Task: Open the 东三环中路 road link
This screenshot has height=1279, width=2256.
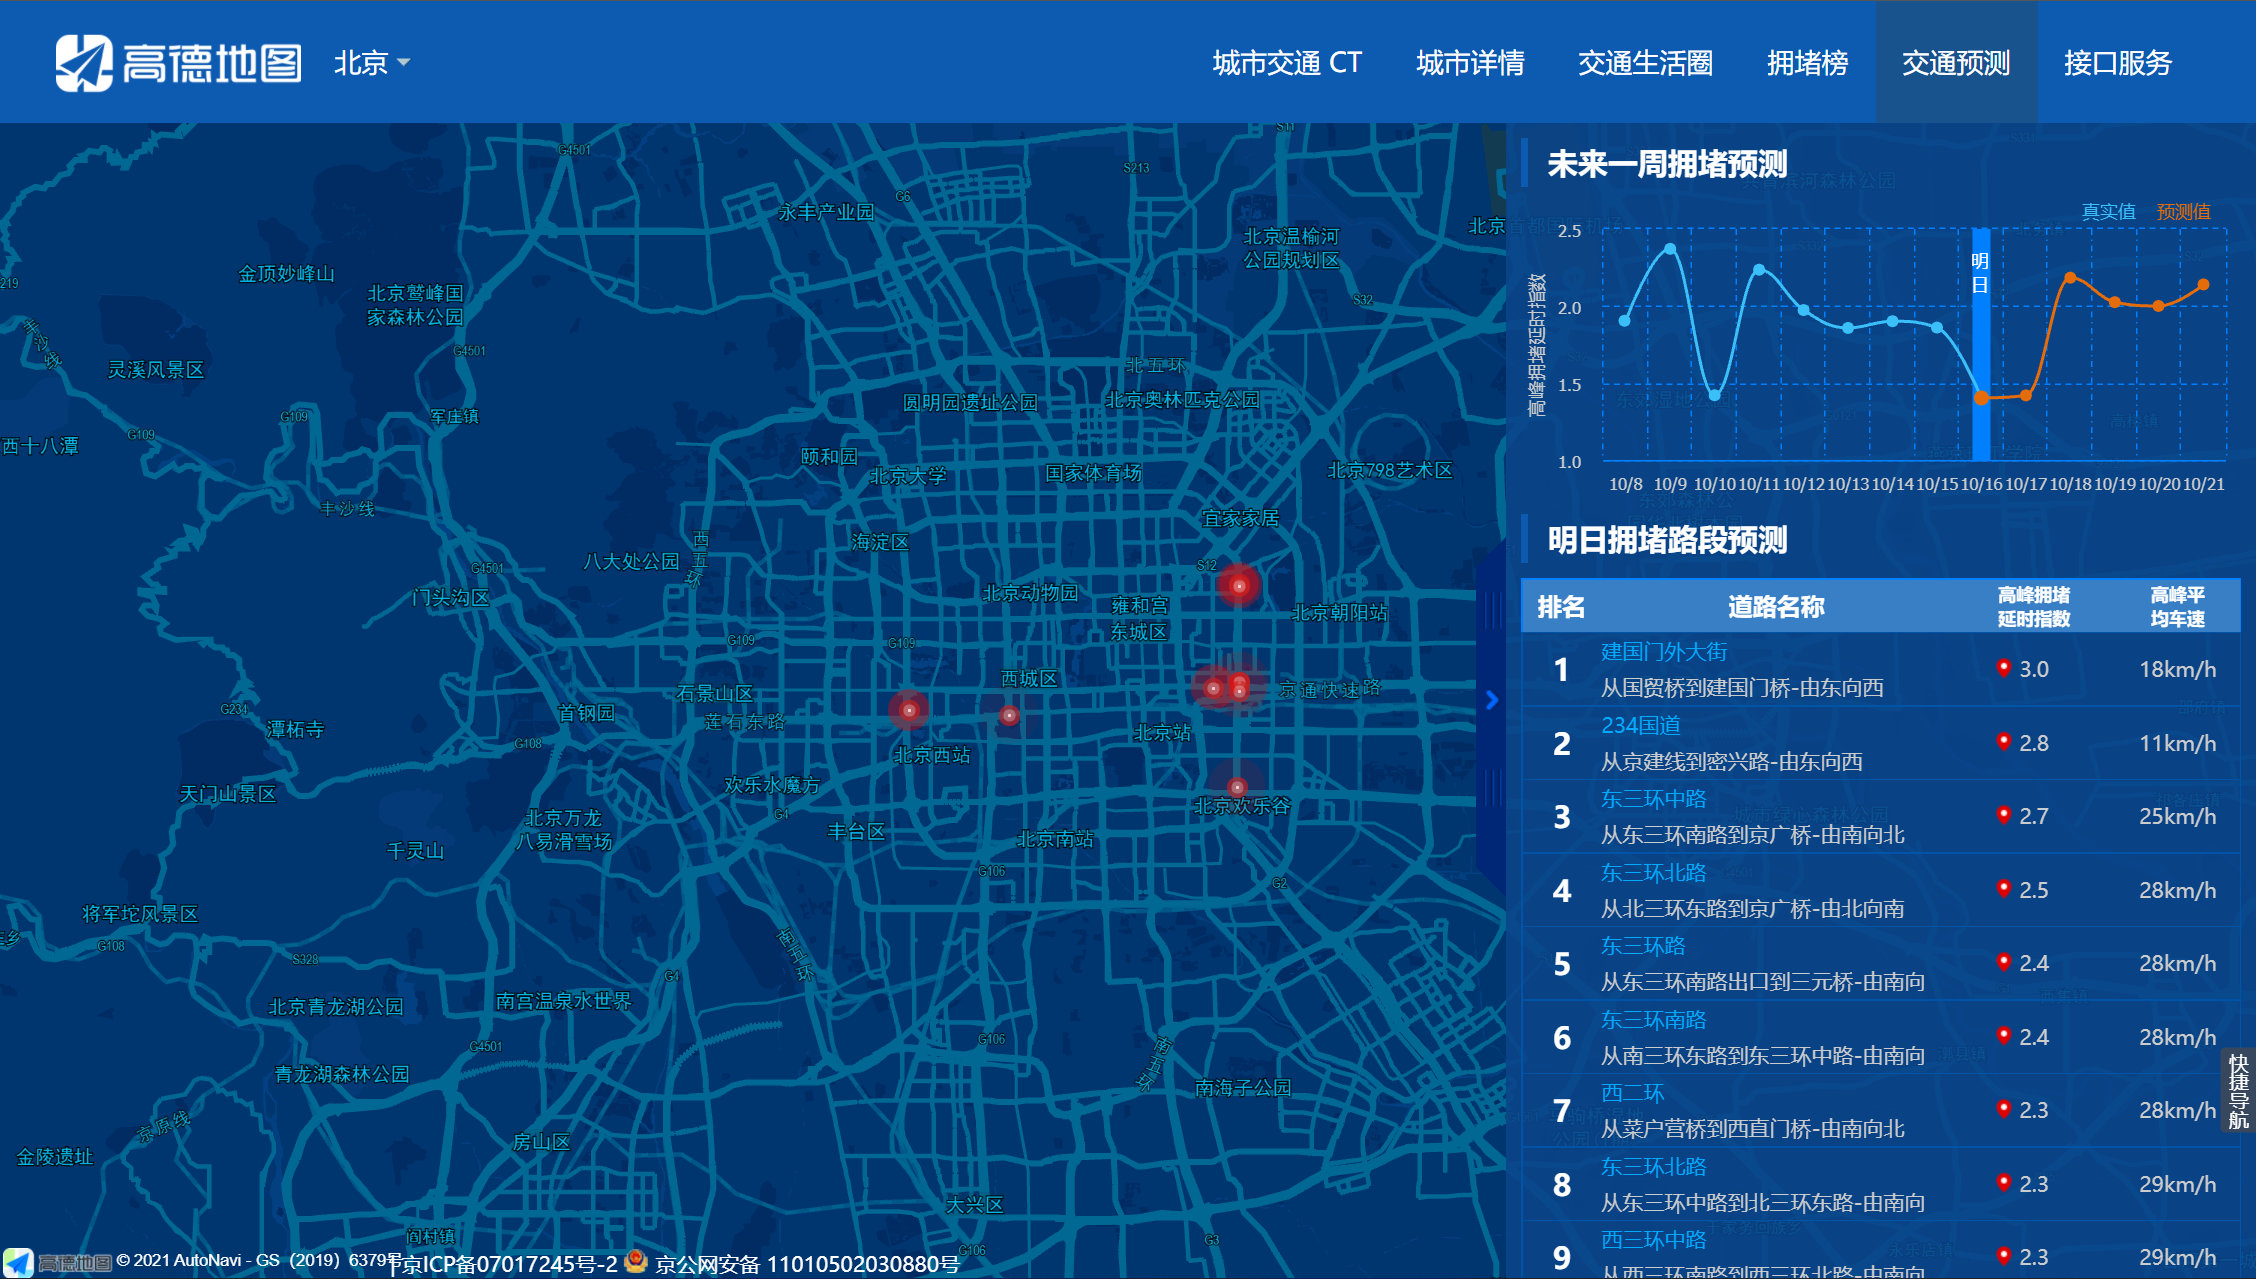Action: (x=1651, y=799)
